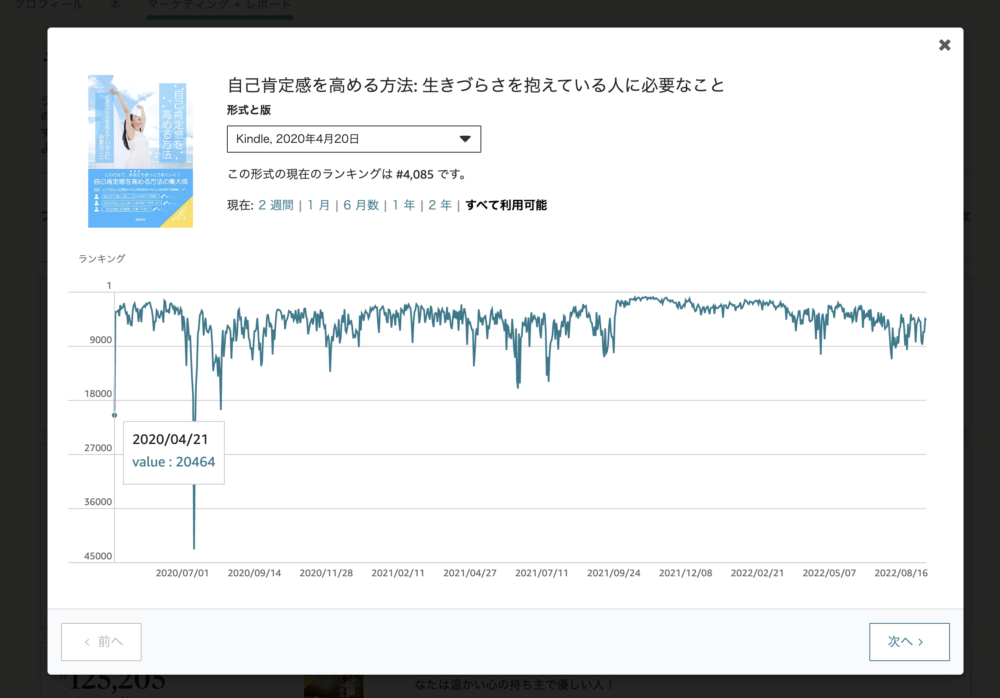
Task: Click the 2021/07/11 x-axis date label
Action: tap(541, 573)
